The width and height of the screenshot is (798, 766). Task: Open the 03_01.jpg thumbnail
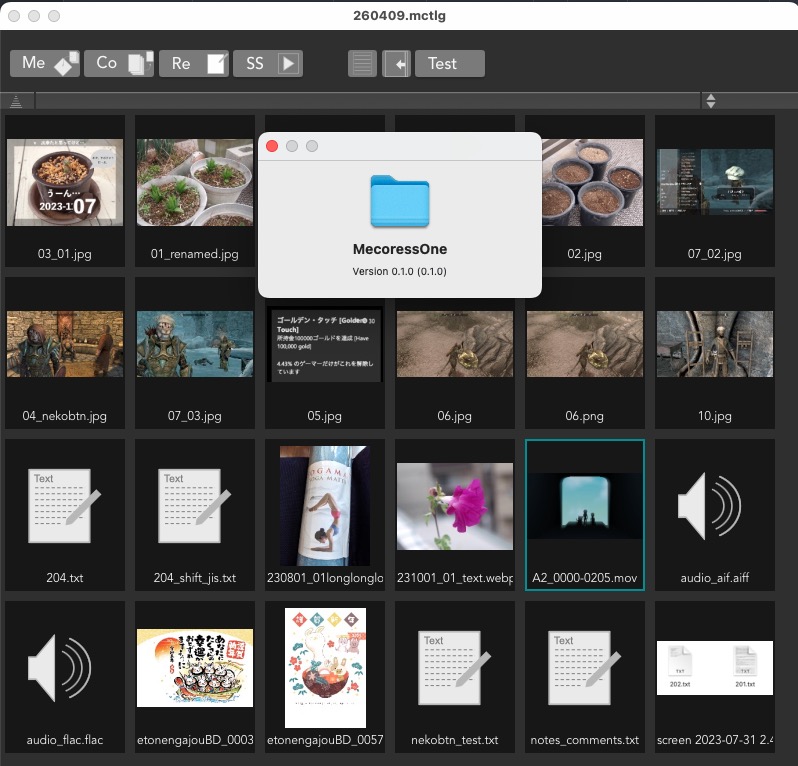click(65, 183)
